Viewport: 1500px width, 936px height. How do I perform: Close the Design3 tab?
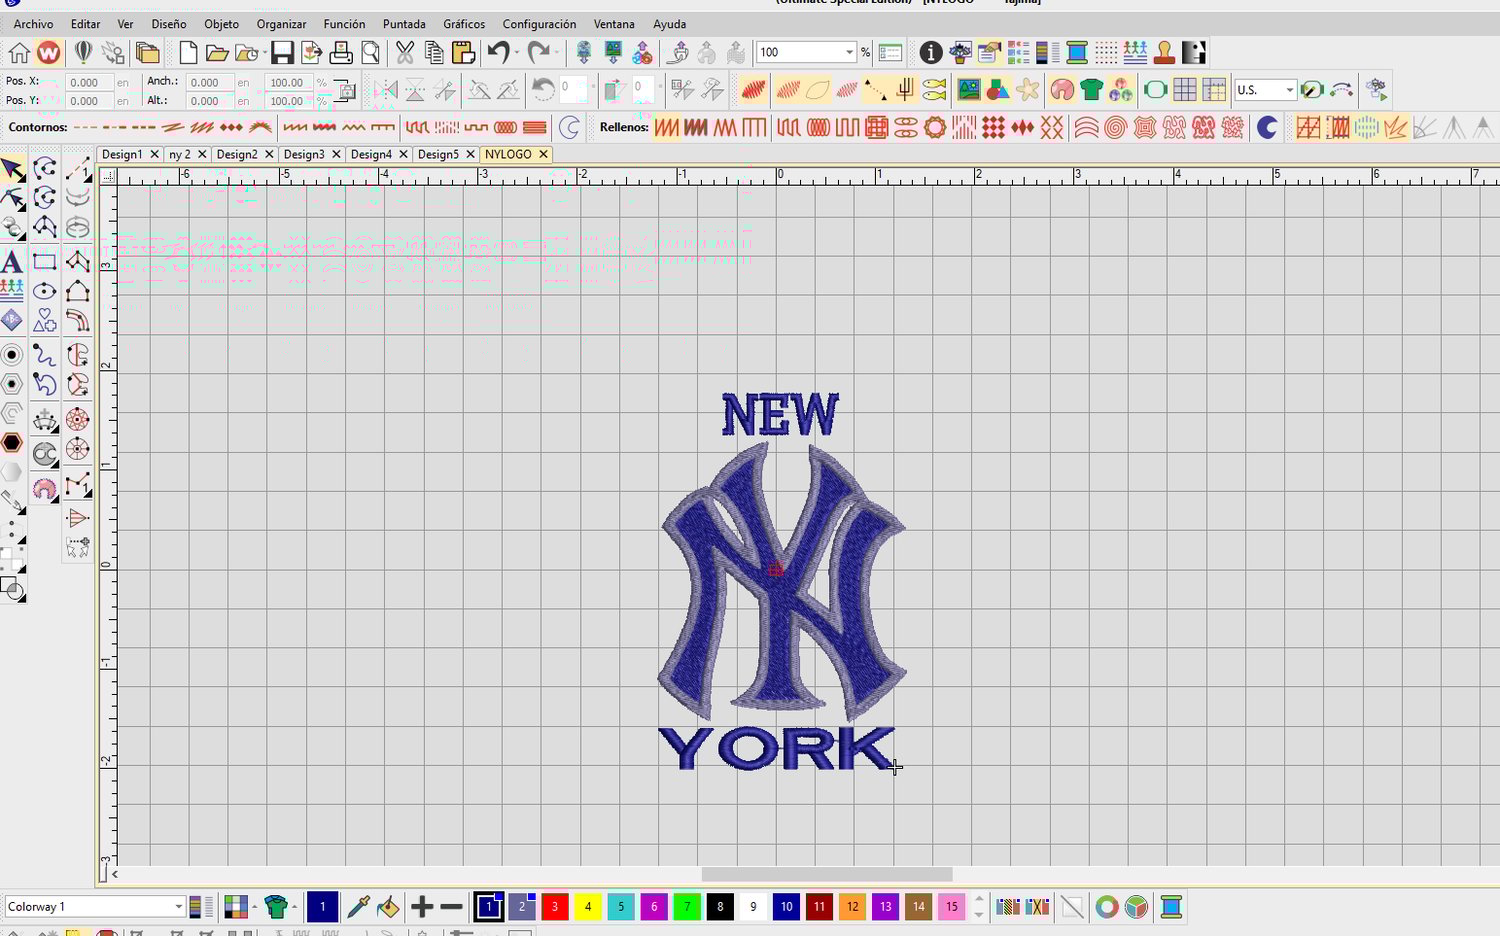coord(336,154)
